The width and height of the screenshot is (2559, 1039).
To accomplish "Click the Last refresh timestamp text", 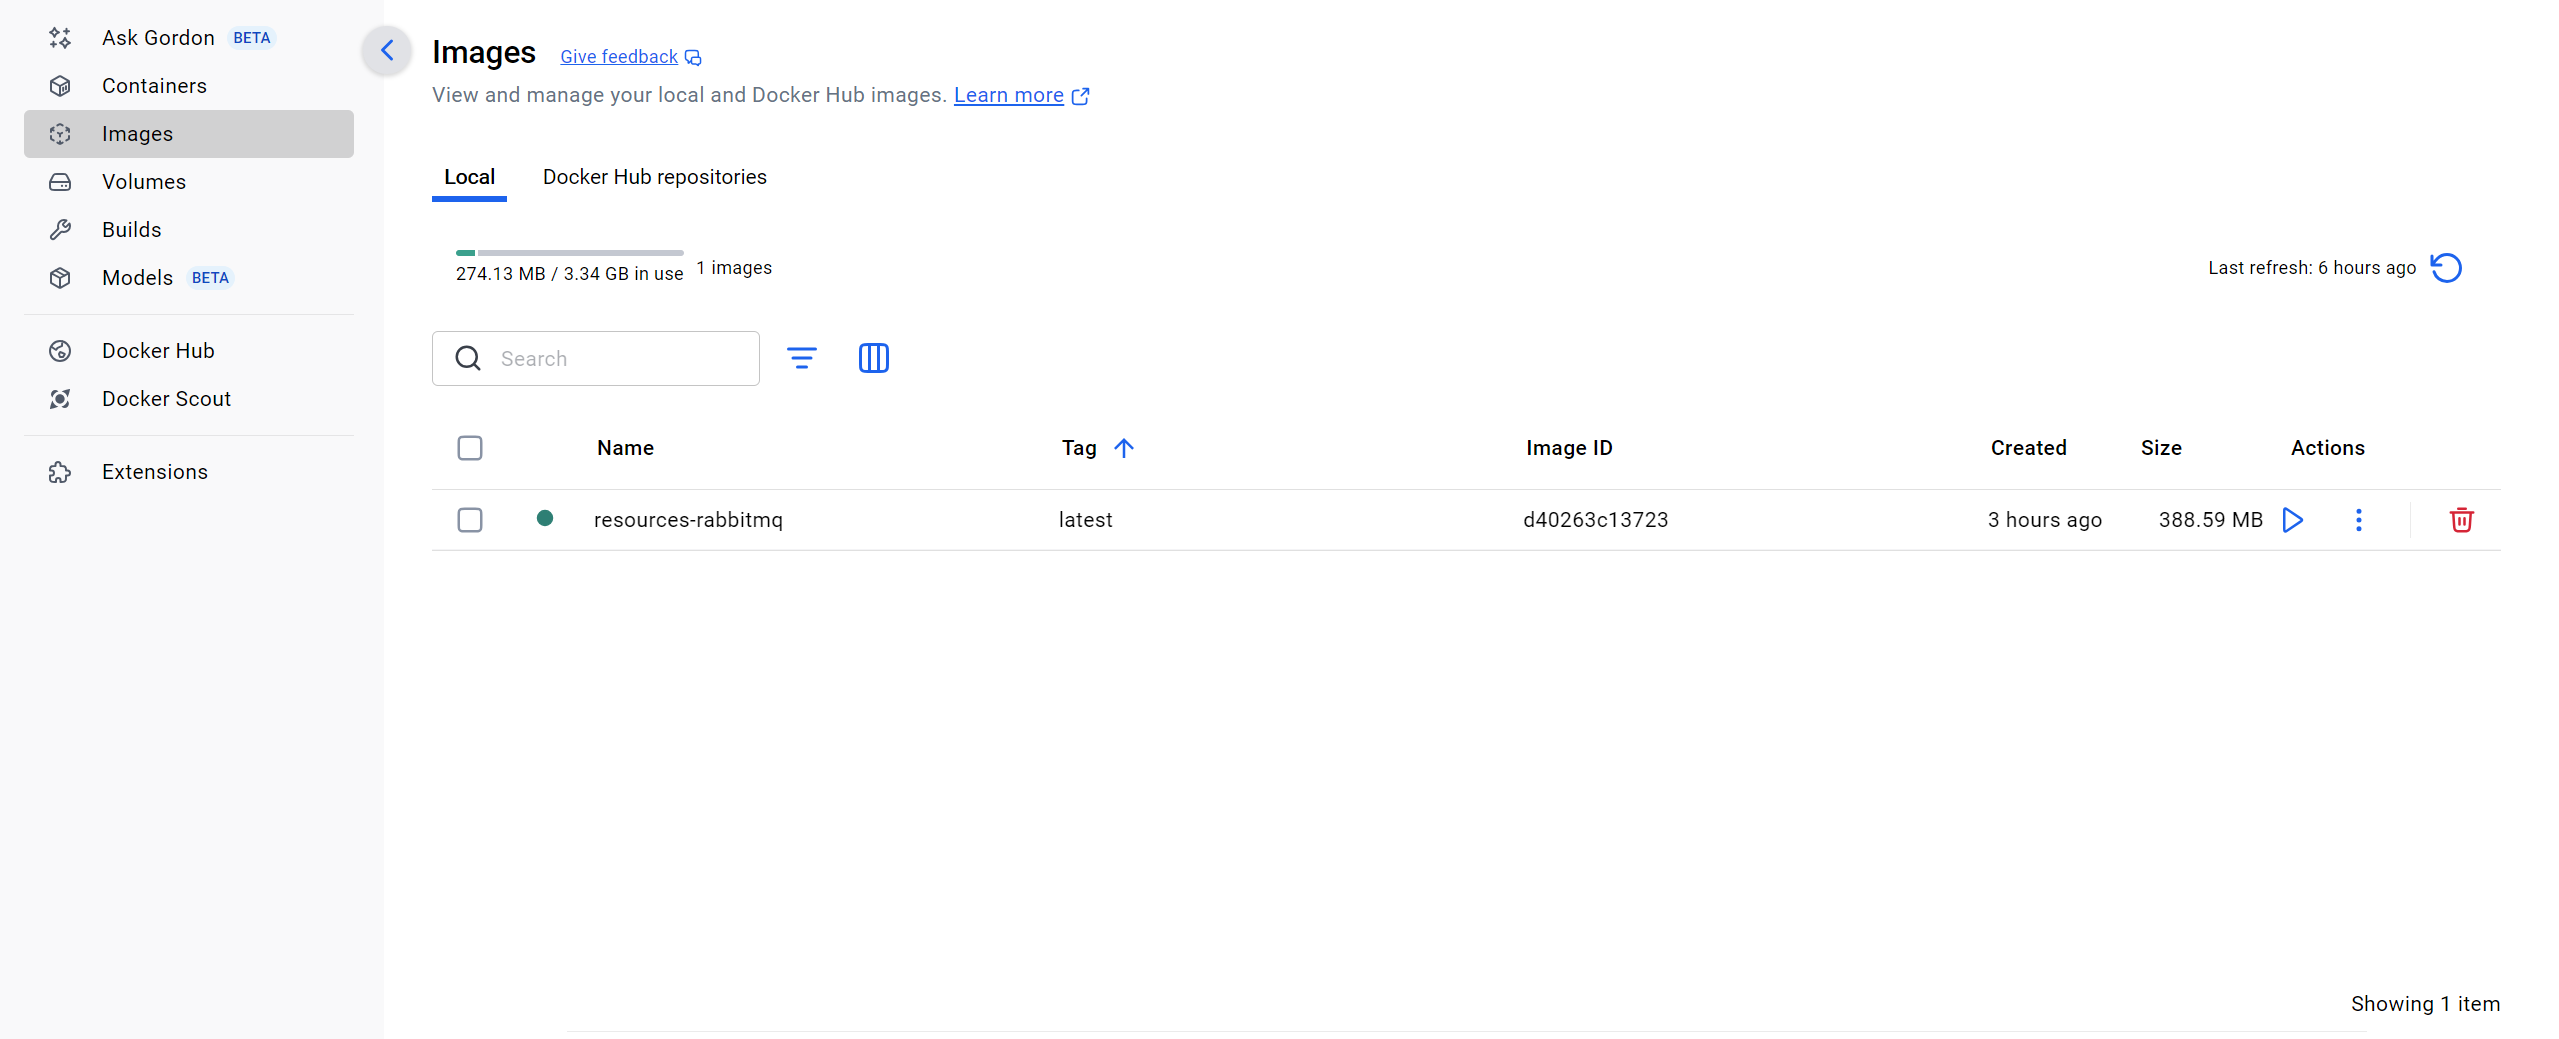I will tap(2312, 268).
